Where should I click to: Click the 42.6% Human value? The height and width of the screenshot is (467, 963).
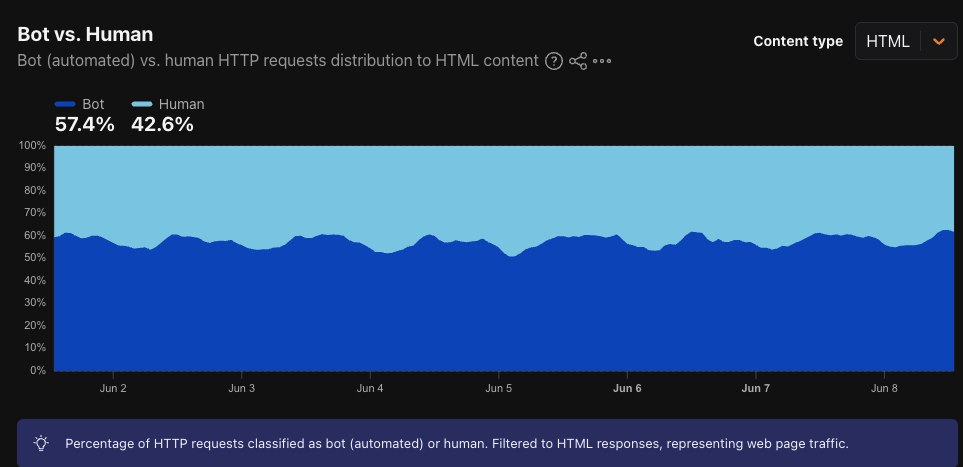(x=163, y=125)
